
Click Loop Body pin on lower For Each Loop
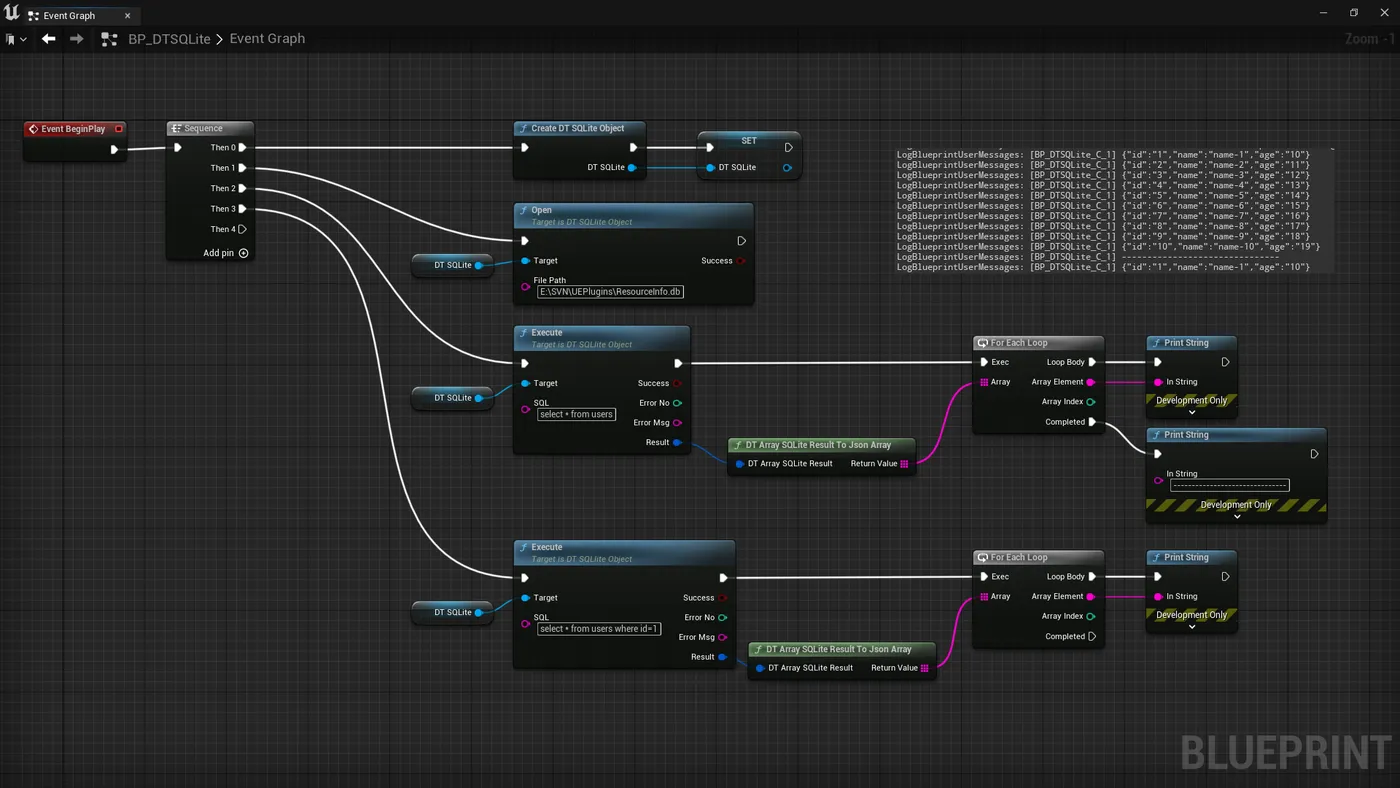[x=1092, y=577]
